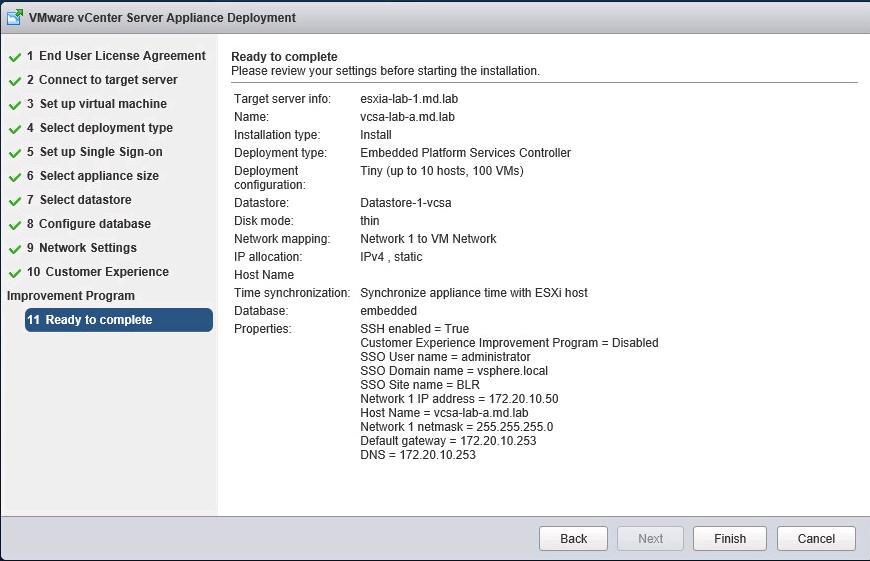870x561 pixels.
Task: Click the green checkmark next to Connect to target server
Action: coord(15,81)
